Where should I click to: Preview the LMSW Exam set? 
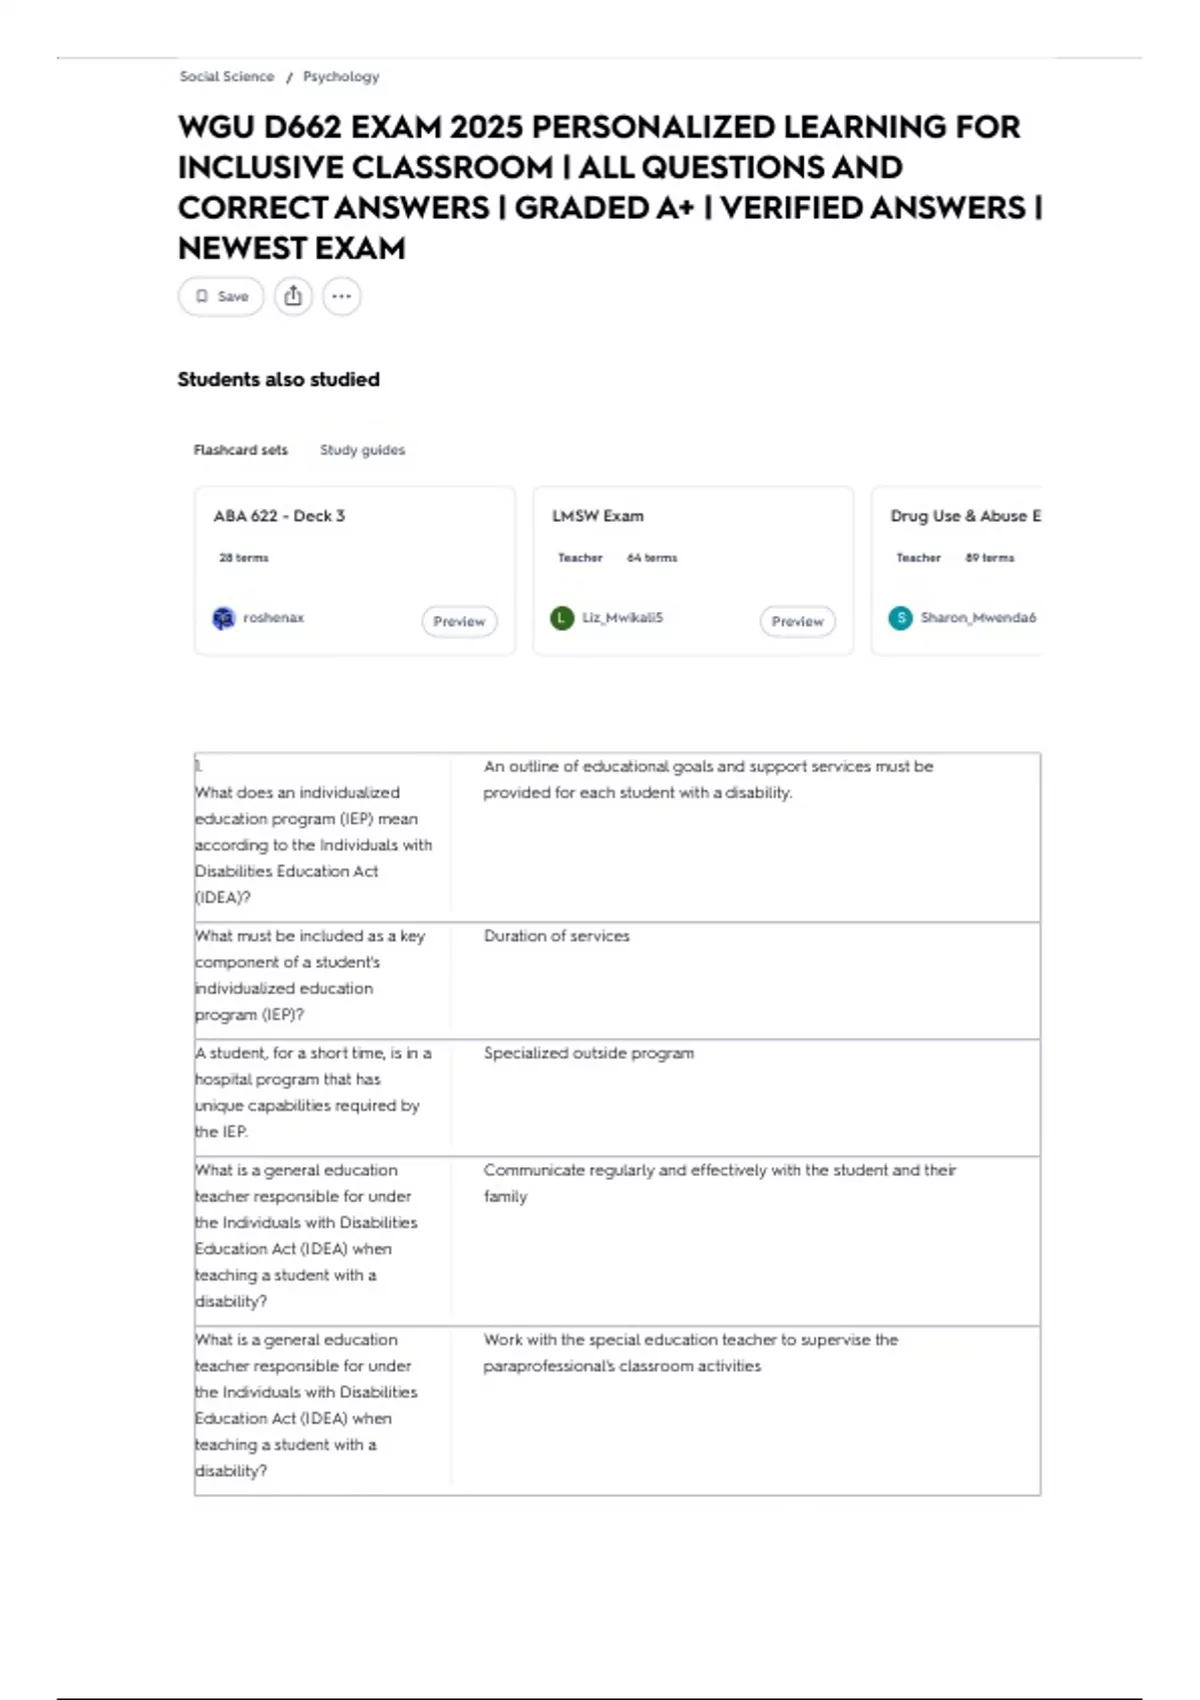click(x=797, y=621)
